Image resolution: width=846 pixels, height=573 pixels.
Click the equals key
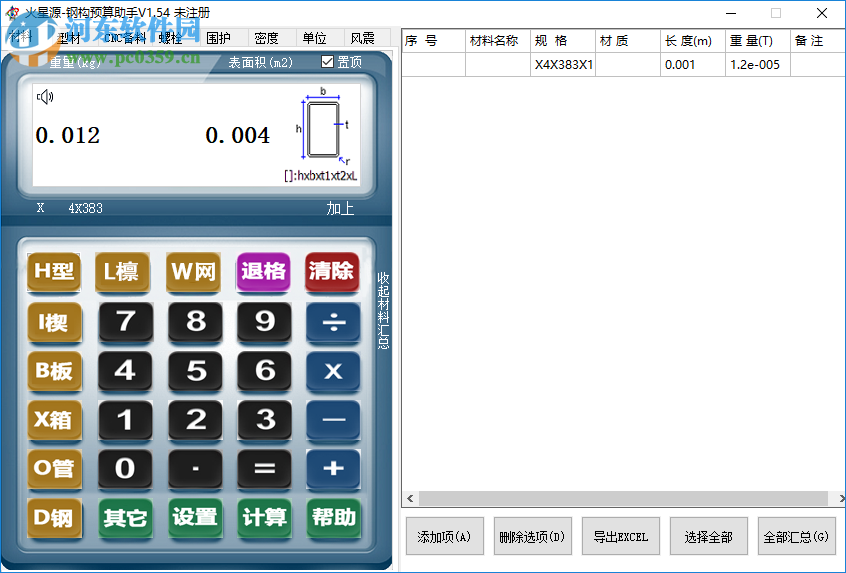[264, 468]
